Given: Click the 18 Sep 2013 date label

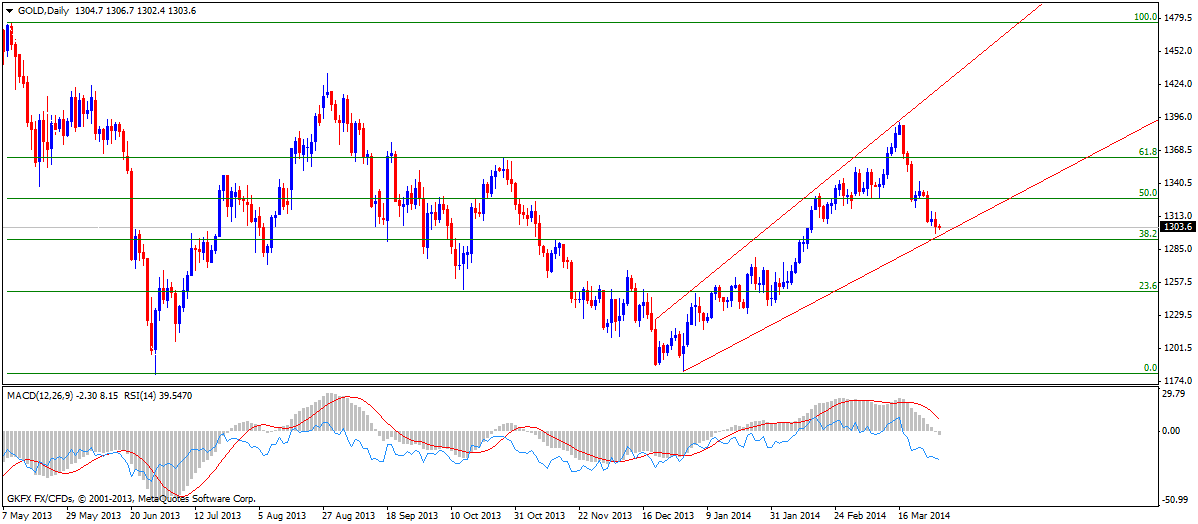Looking at the screenshot, I should [414, 515].
